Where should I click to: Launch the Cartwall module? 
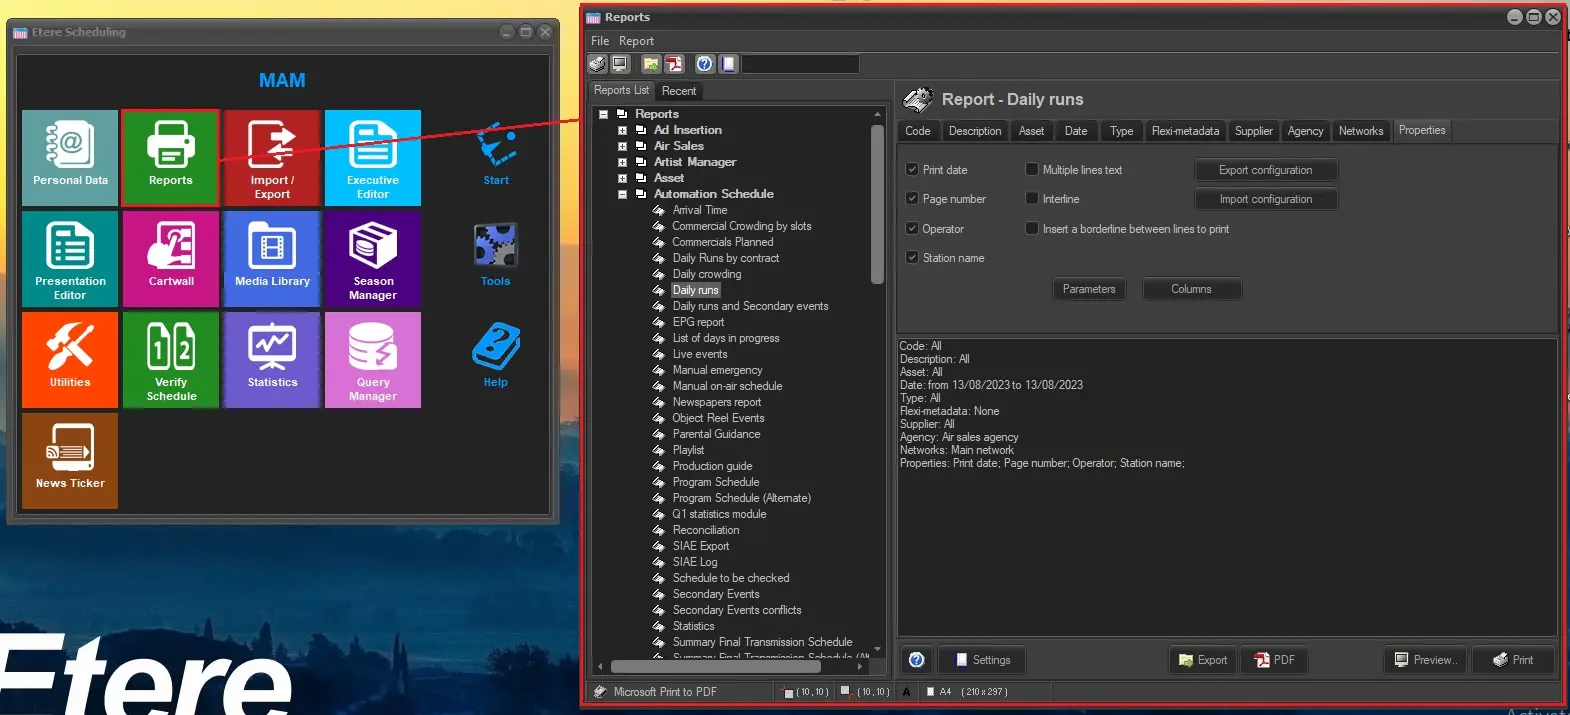pos(171,258)
